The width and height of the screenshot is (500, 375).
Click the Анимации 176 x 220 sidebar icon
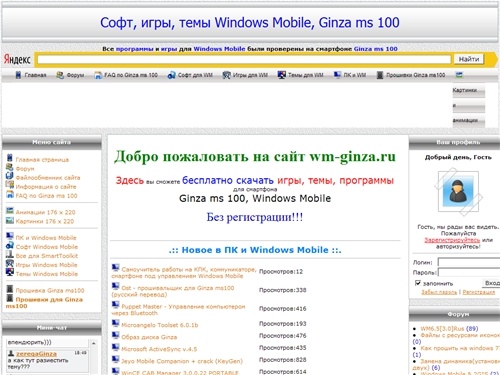pos(10,211)
